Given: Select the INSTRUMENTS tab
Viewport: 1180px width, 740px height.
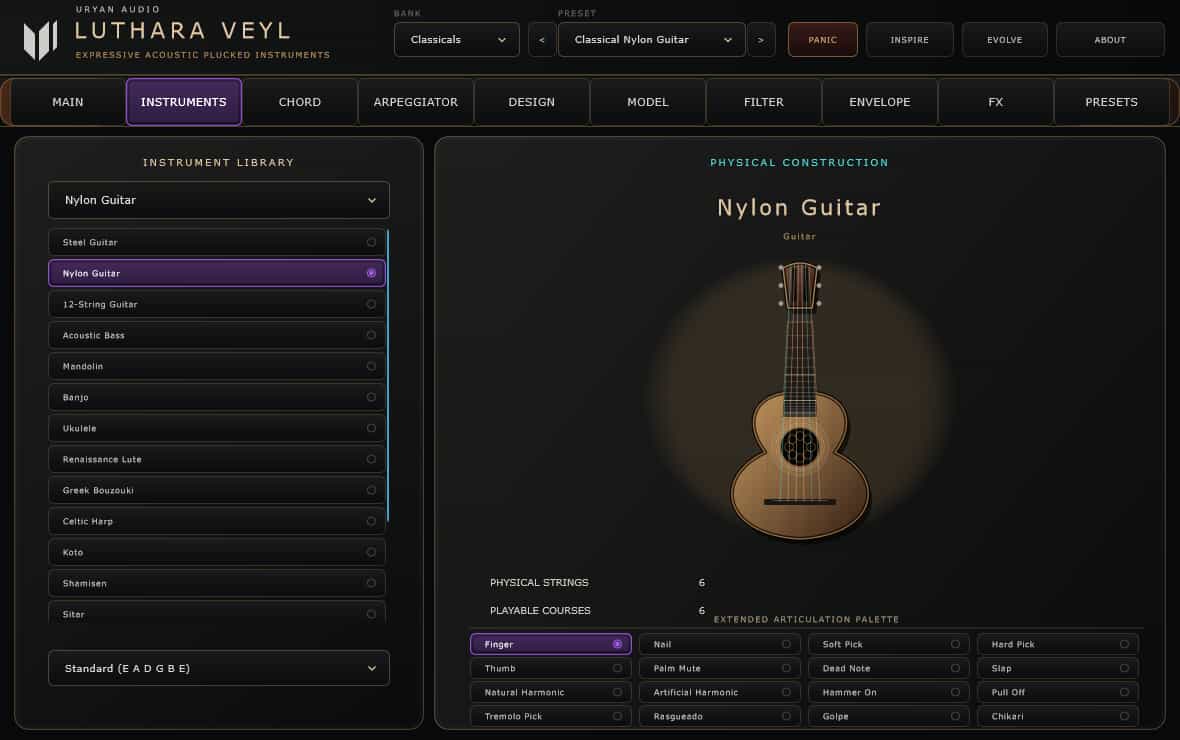Looking at the screenshot, I should [x=184, y=102].
